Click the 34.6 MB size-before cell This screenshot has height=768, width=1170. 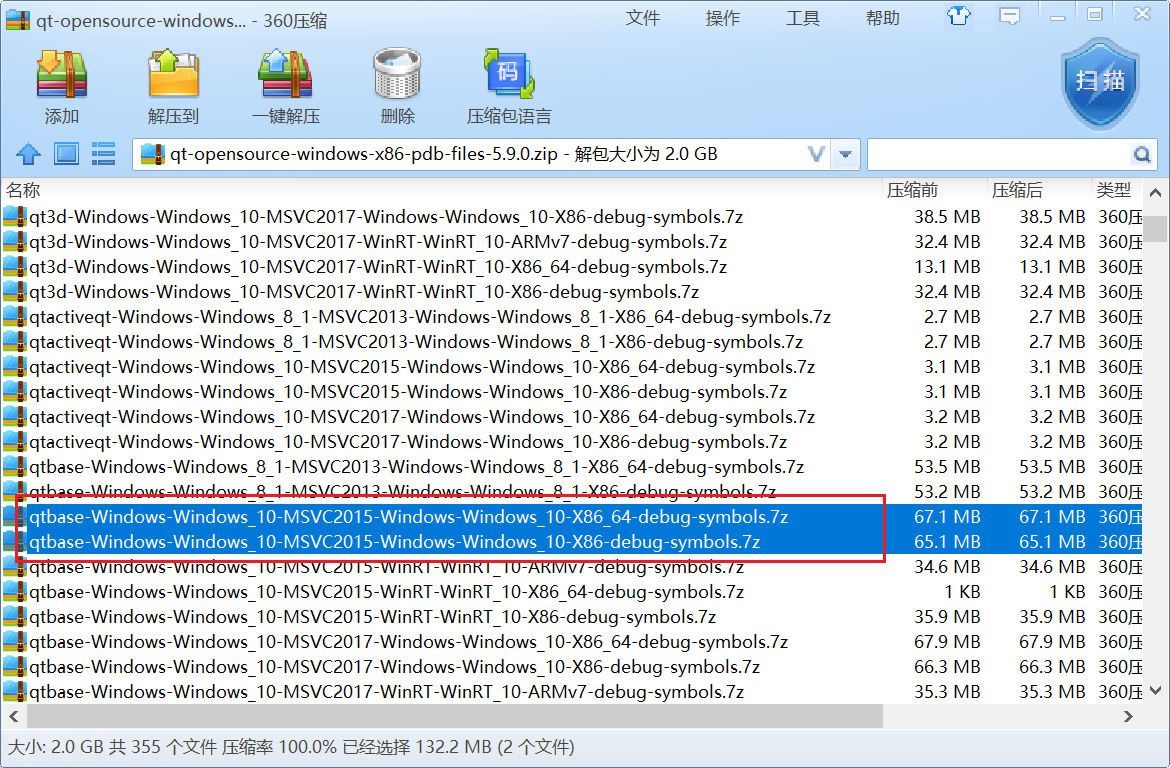click(x=947, y=567)
